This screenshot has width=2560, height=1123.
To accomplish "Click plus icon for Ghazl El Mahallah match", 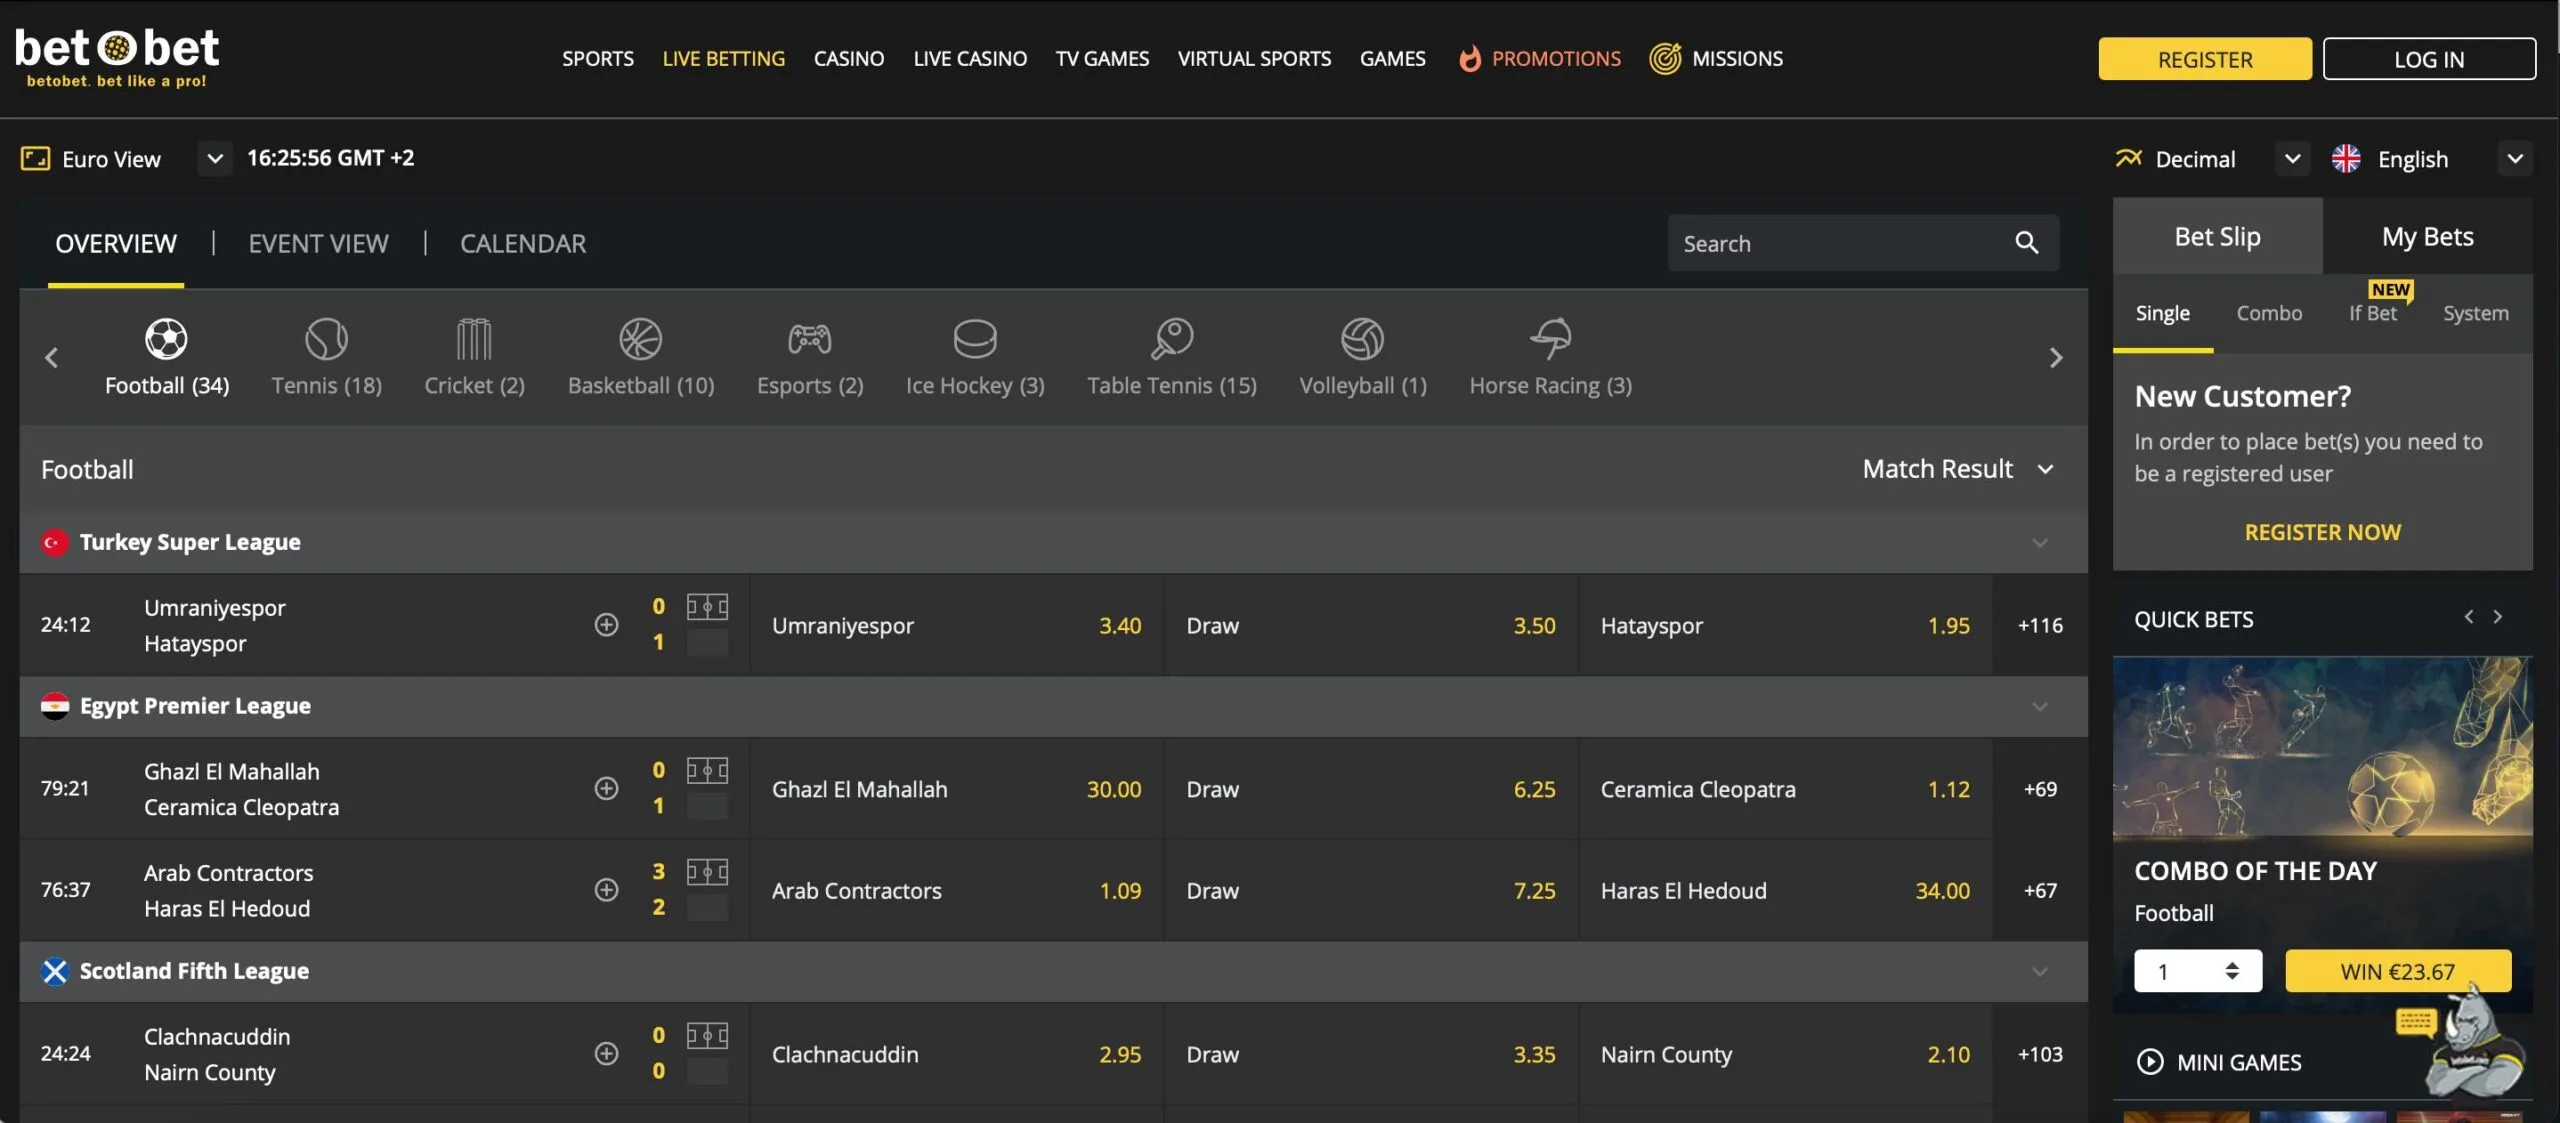I will 606,789.
